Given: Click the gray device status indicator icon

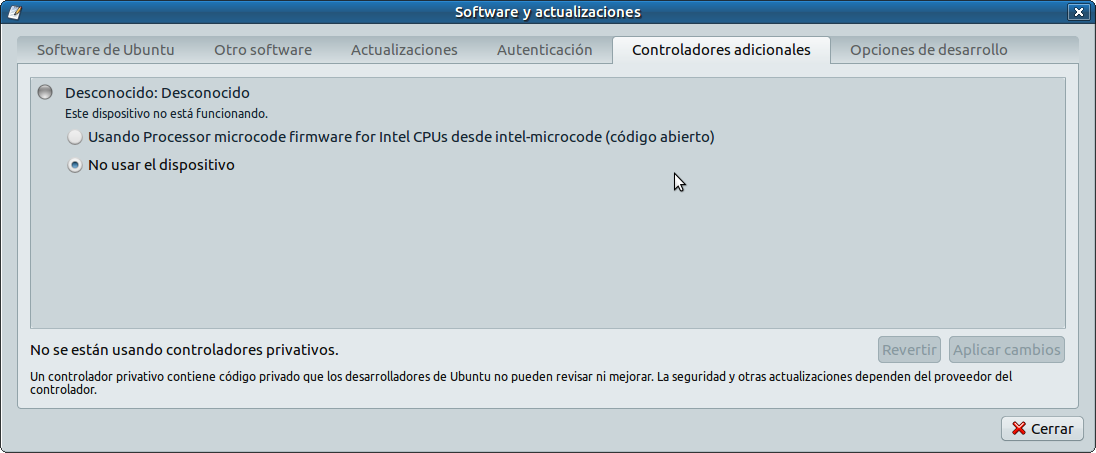Looking at the screenshot, I should point(45,92).
